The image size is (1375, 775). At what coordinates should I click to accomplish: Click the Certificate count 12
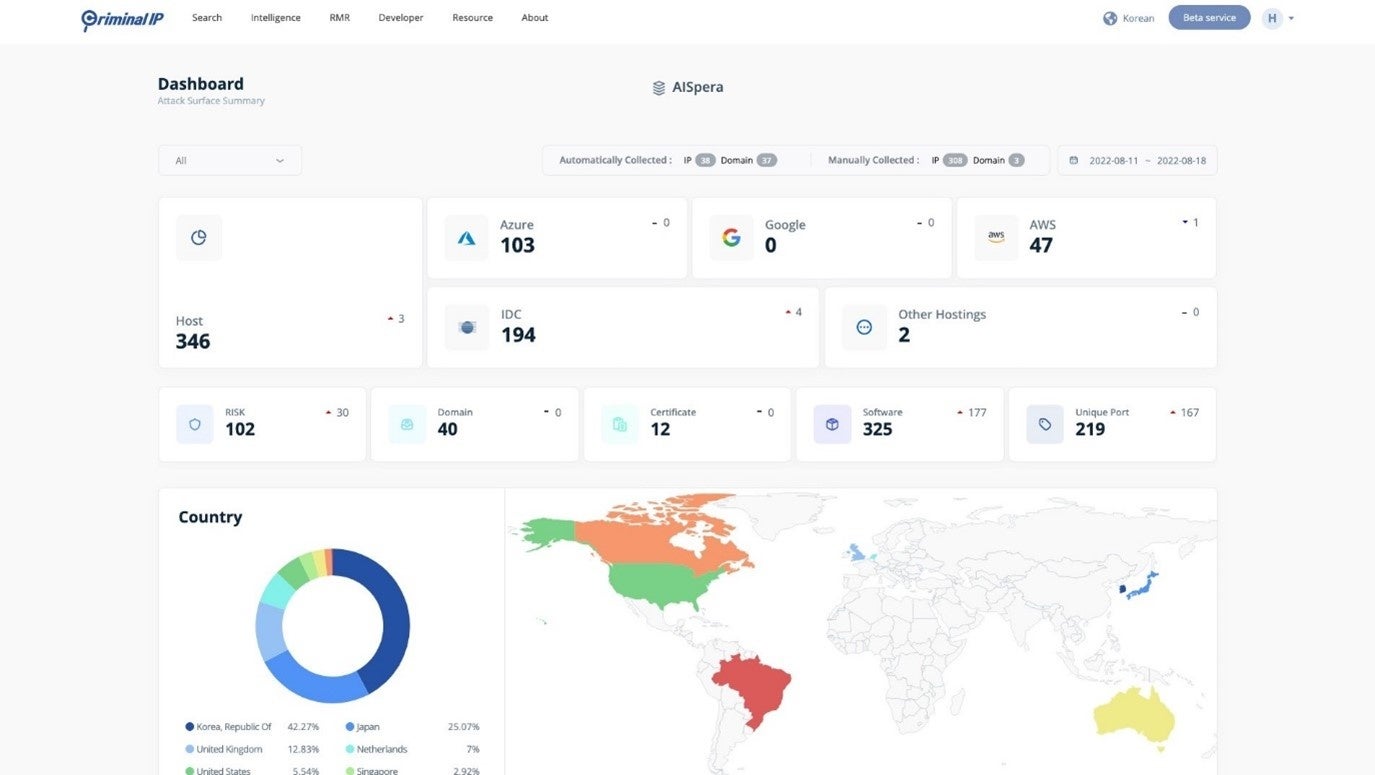[x=660, y=430]
